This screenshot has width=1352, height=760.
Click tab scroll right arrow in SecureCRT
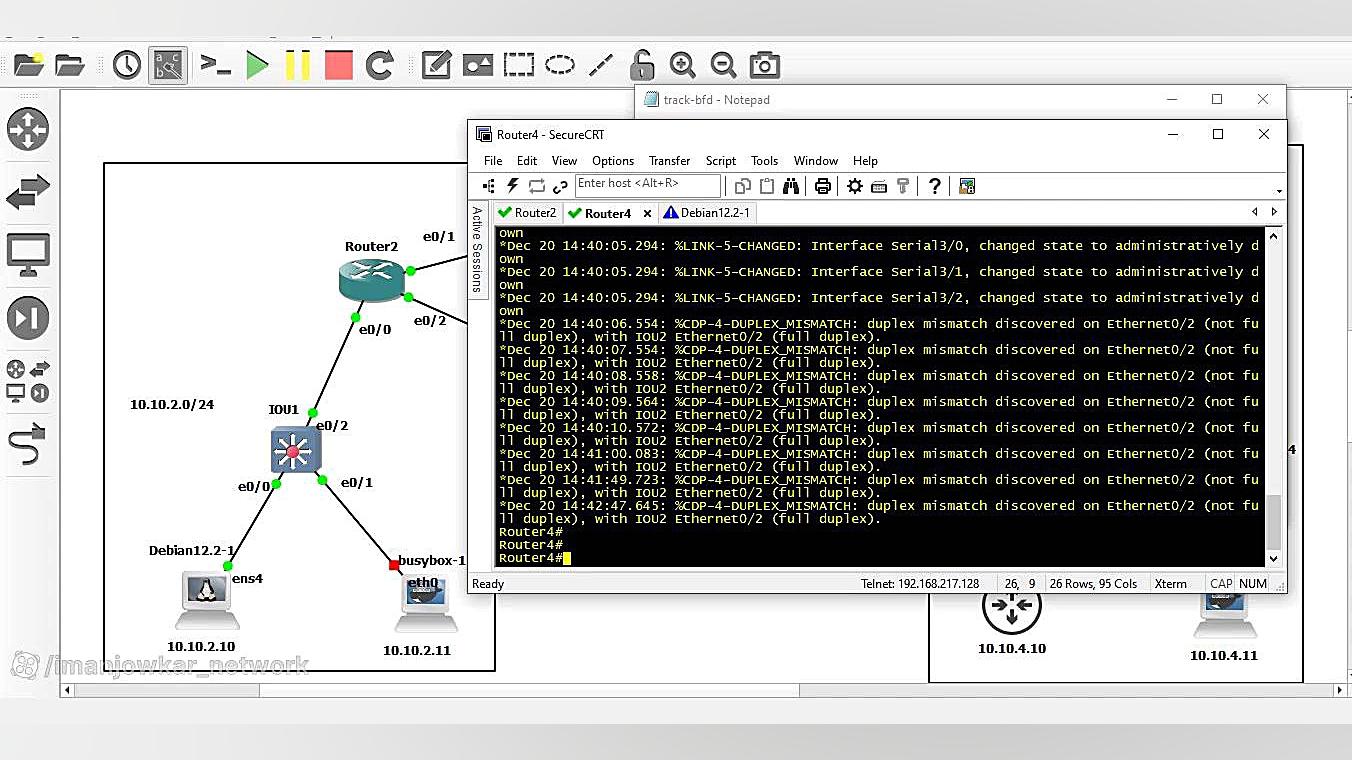coord(1274,212)
